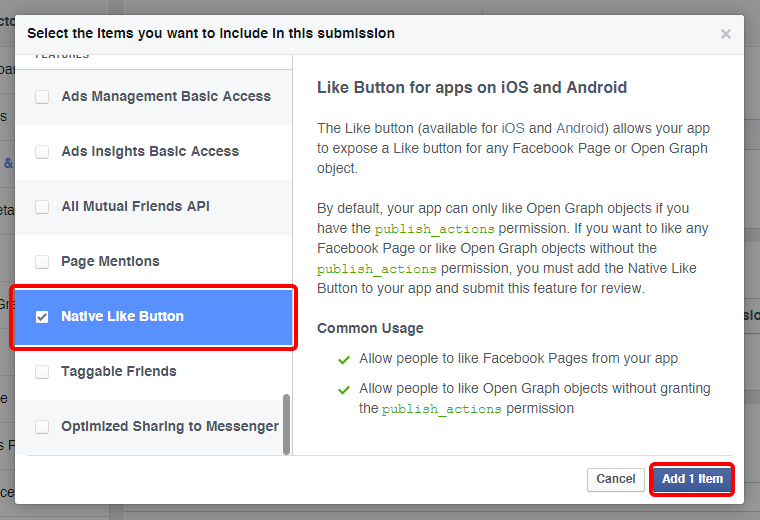Select Ads Management Basic Access label

pos(166,97)
